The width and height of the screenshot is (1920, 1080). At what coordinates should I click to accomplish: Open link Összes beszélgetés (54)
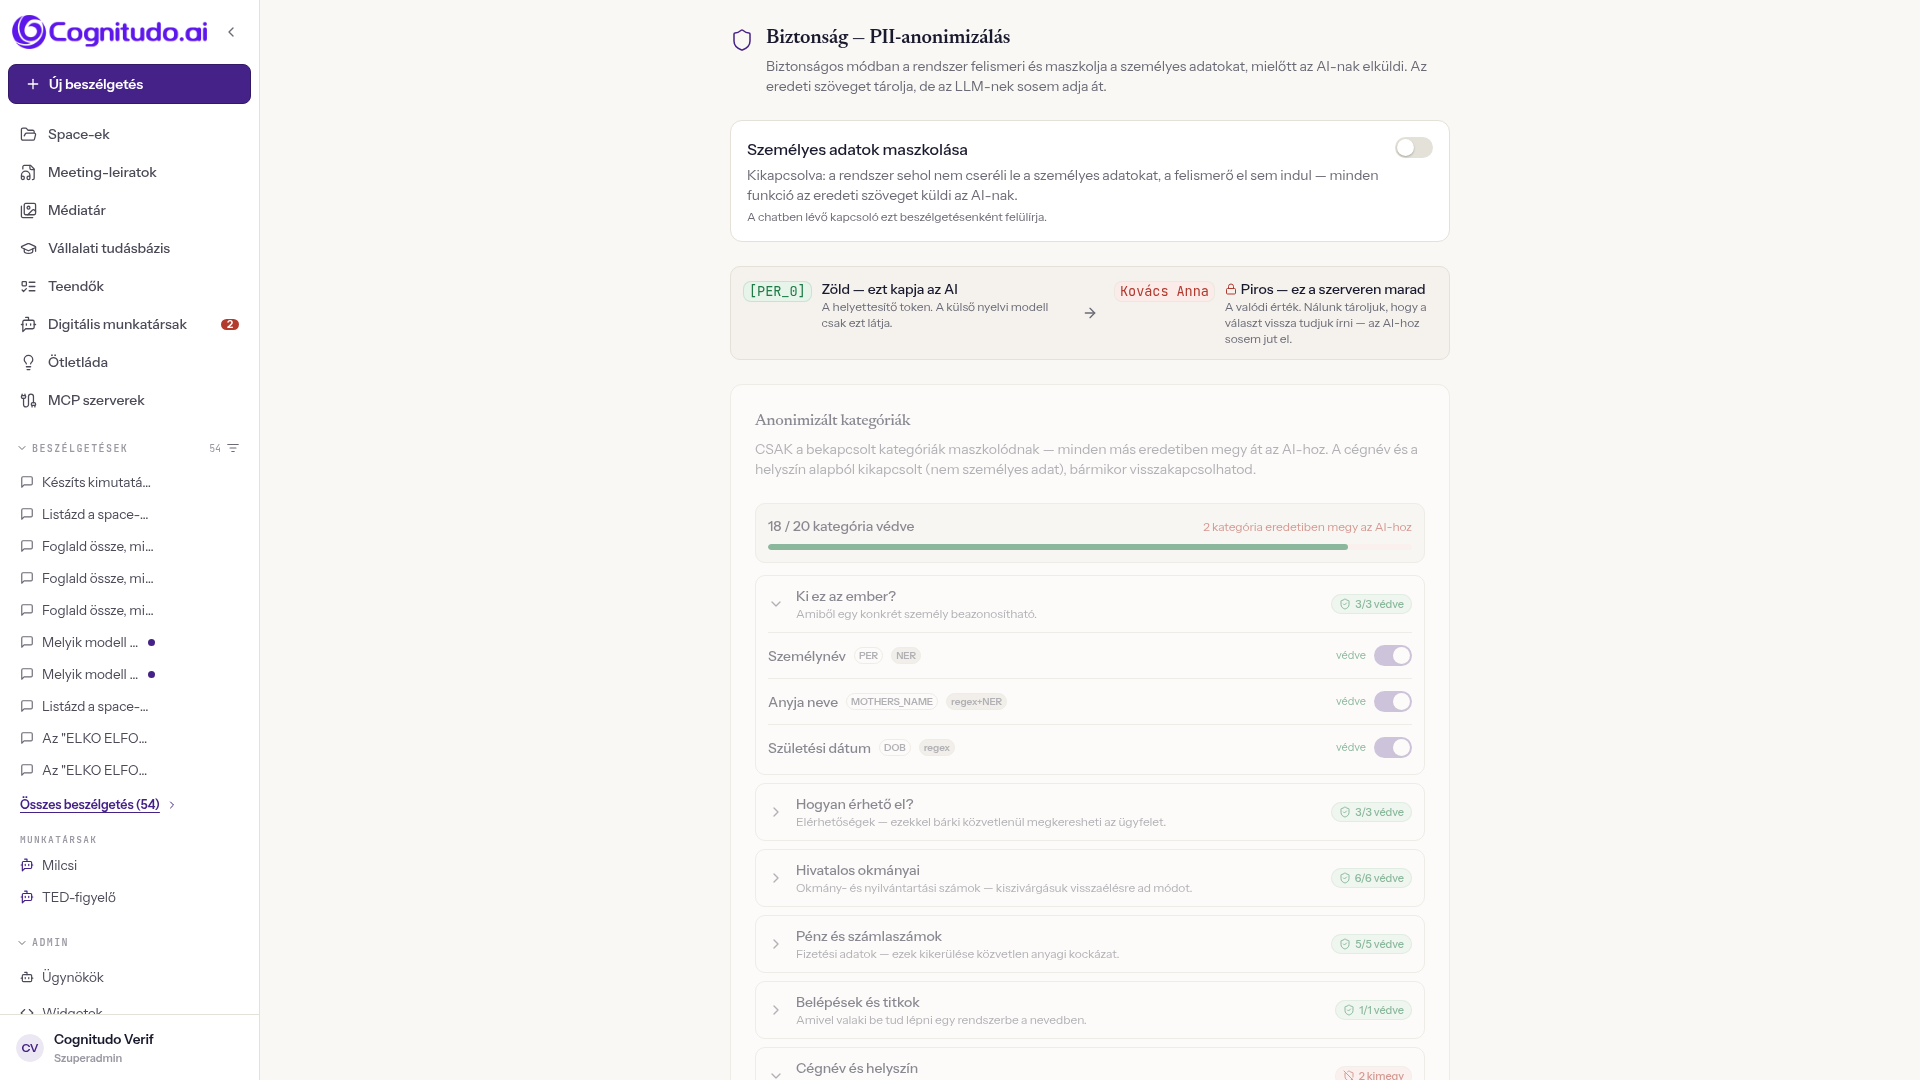pos(90,804)
